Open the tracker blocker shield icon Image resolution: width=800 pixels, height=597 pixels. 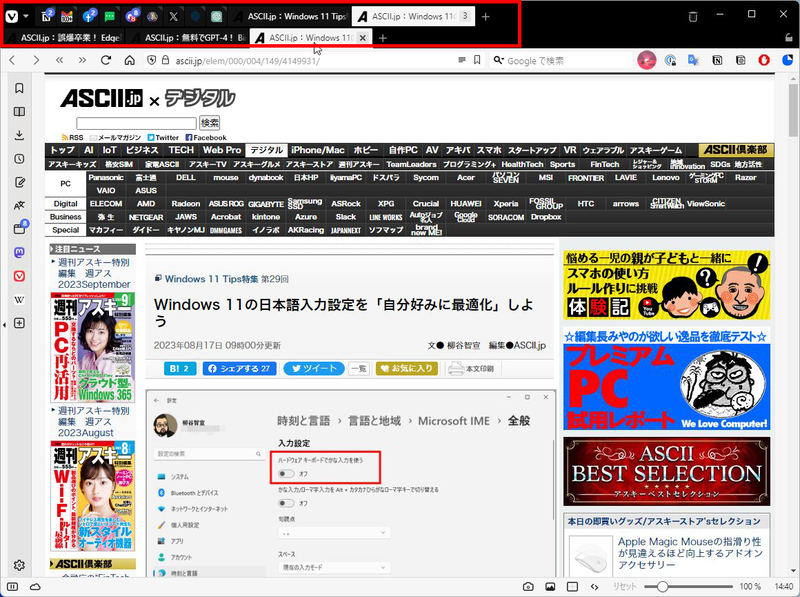tap(152, 60)
